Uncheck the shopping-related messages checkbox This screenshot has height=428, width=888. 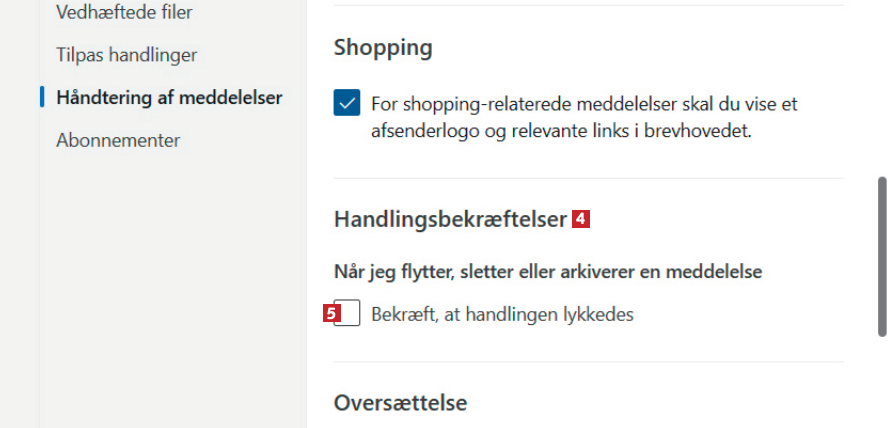click(347, 104)
